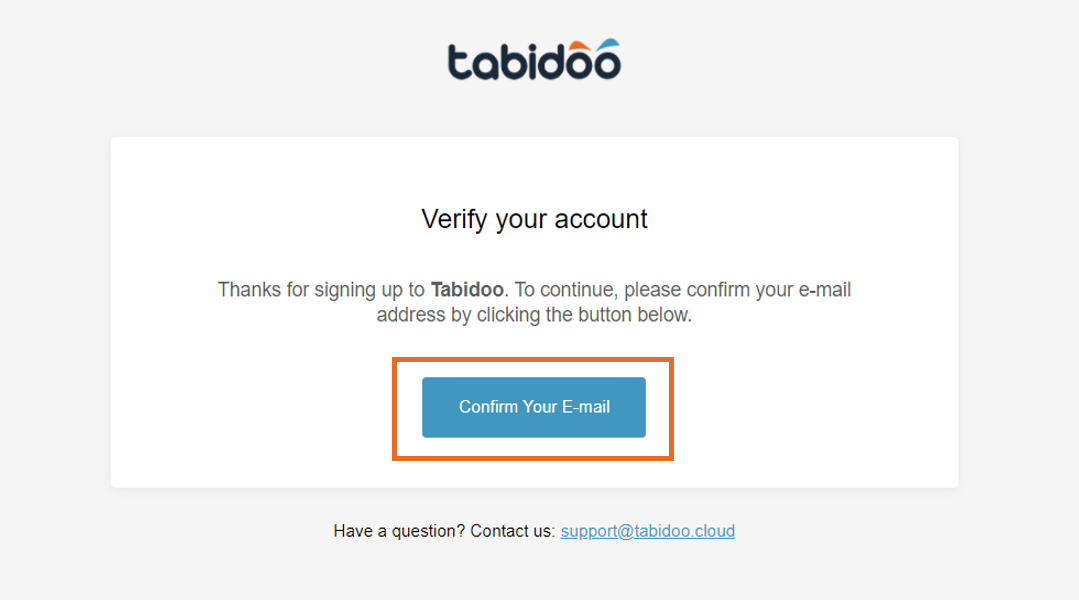Click the address by clicking the button below line
The width and height of the screenshot is (1079, 600).
[534, 315]
